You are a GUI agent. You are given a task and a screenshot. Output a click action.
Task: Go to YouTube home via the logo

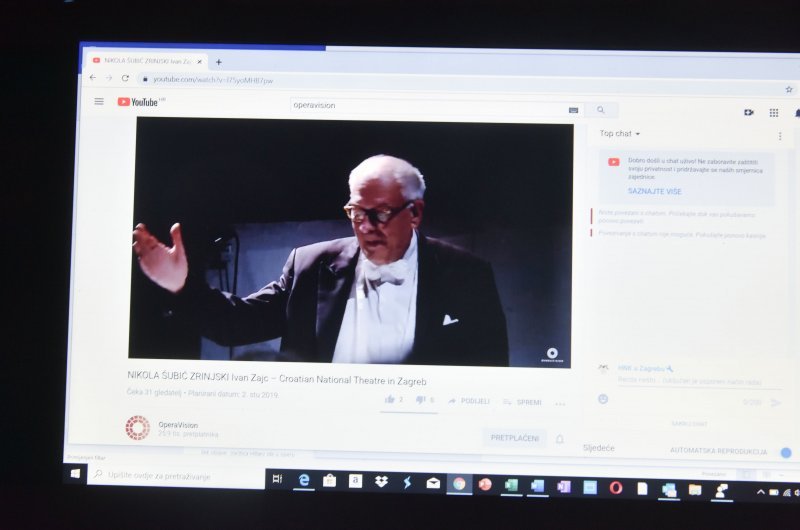click(138, 102)
